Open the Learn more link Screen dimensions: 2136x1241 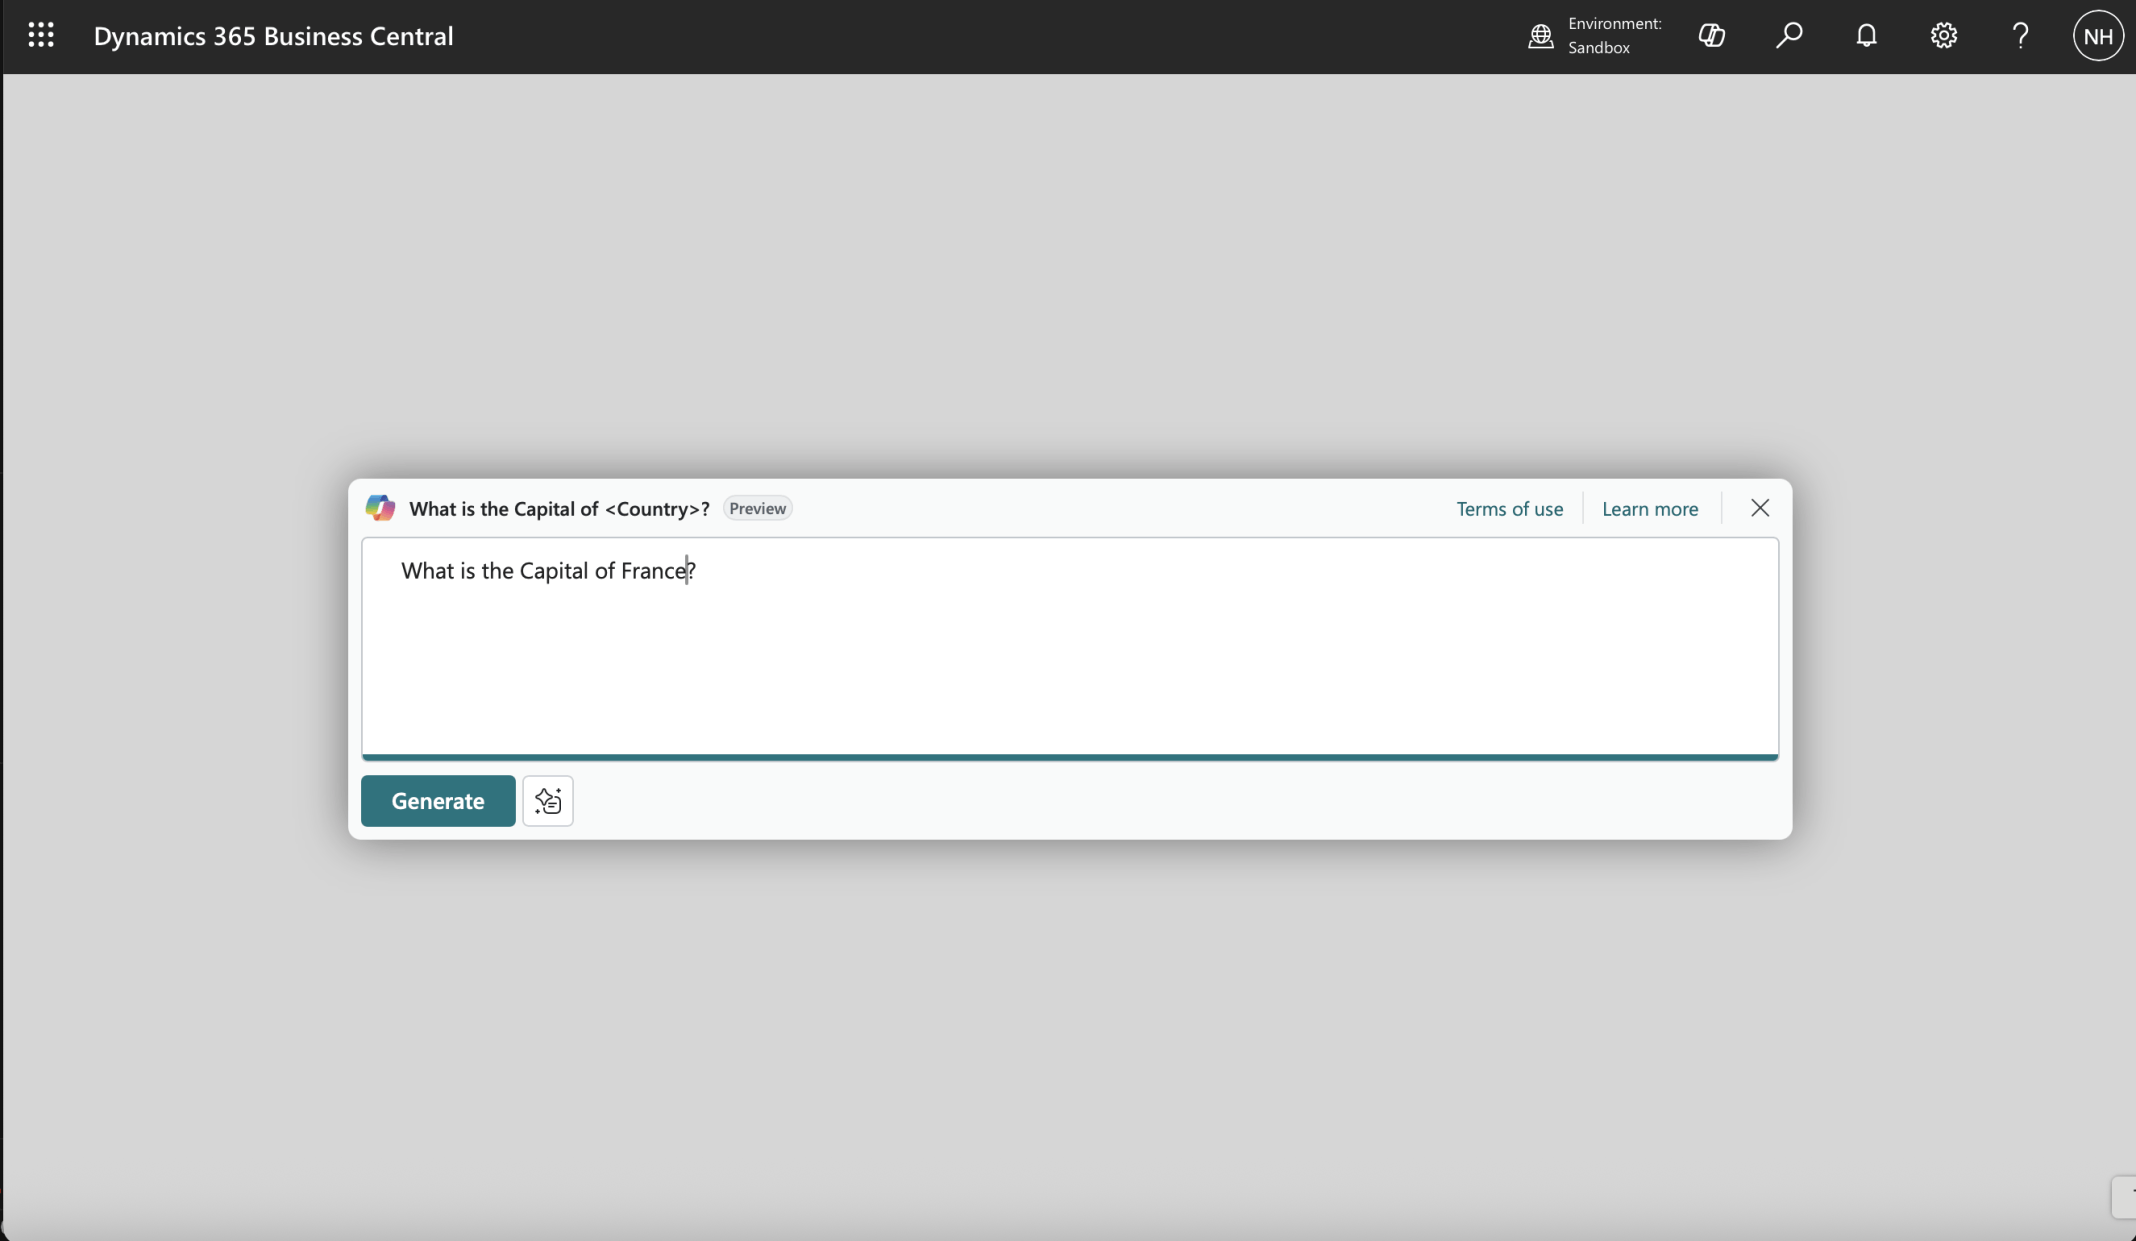(x=1649, y=509)
